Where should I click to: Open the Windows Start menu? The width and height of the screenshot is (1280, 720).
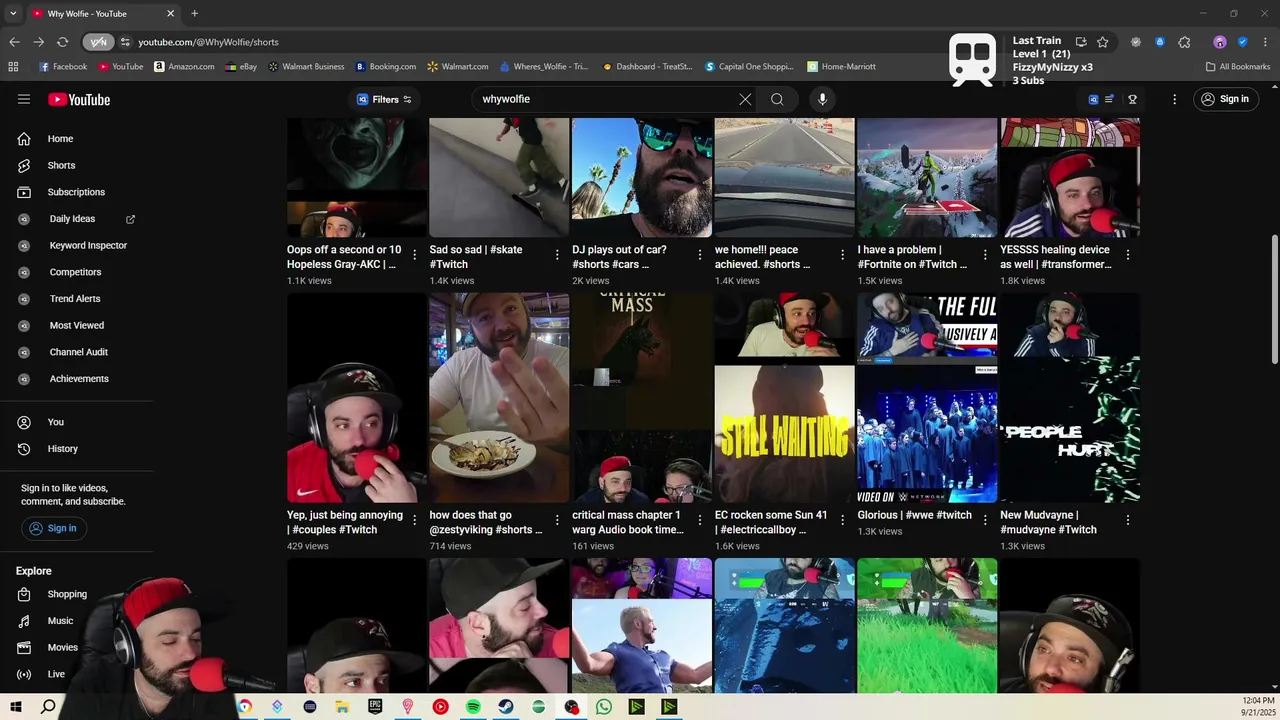[15, 707]
